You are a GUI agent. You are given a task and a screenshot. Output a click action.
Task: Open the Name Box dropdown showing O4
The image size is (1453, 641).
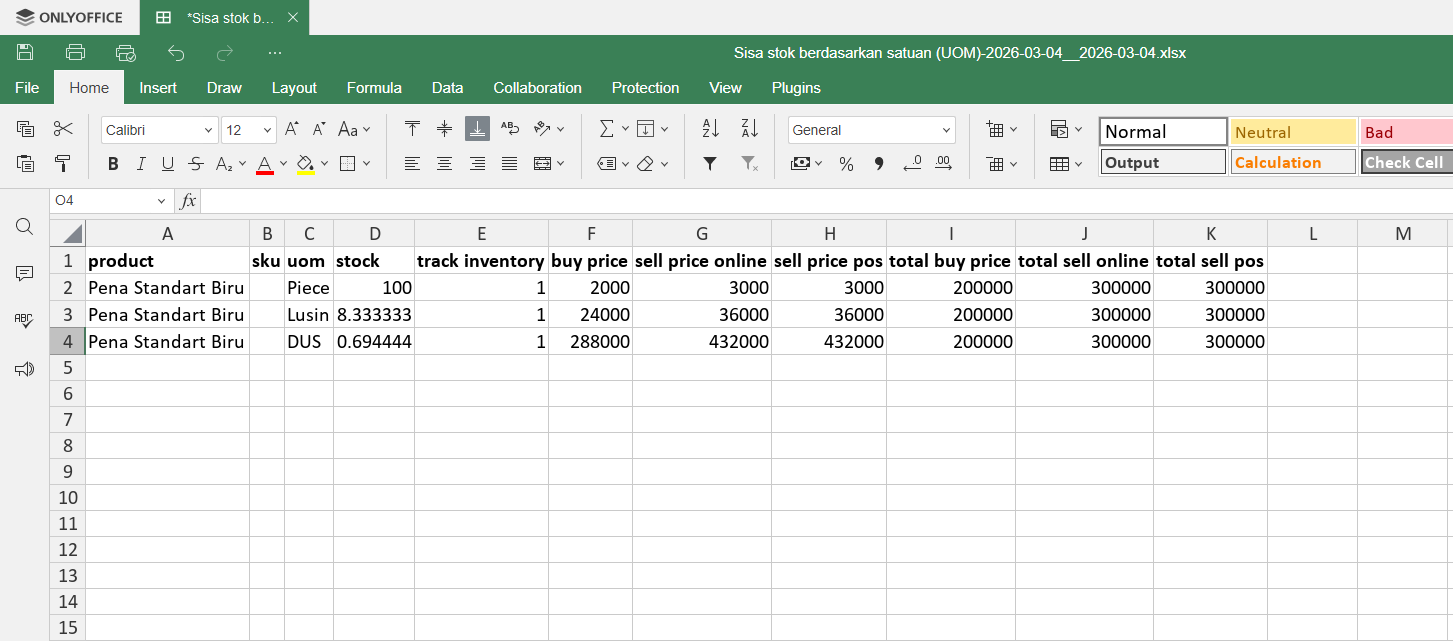pyautogui.click(x=162, y=201)
